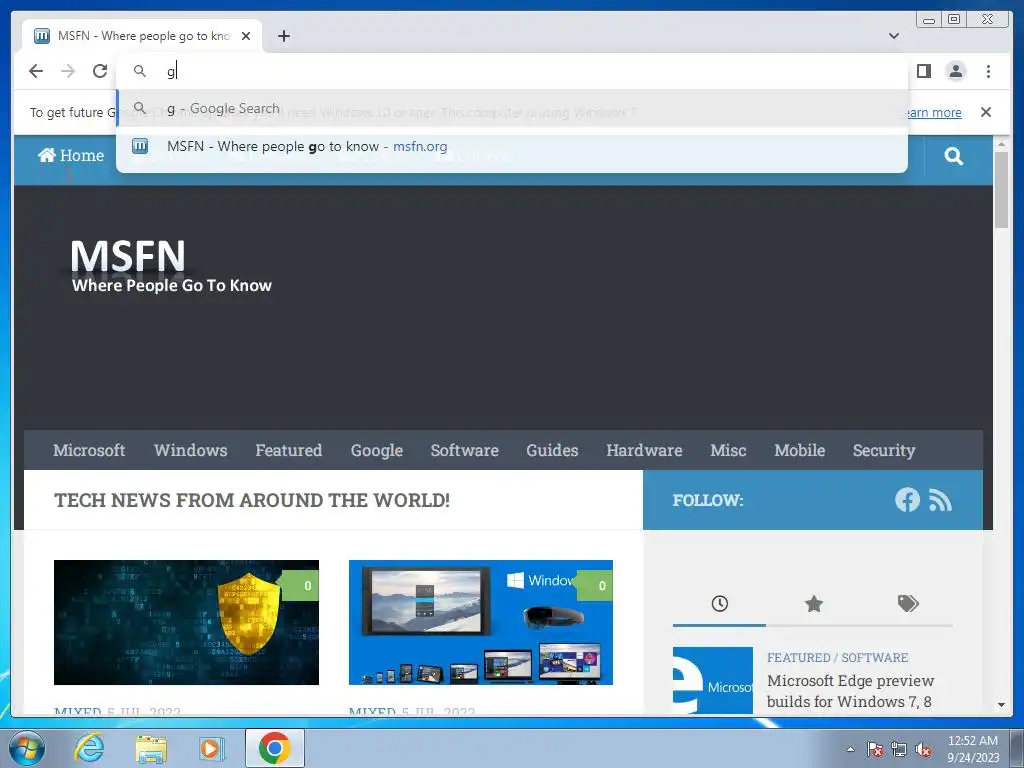Image resolution: width=1024 pixels, height=768 pixels.
Task: Go to the site Home link
Action: (71, 155)
